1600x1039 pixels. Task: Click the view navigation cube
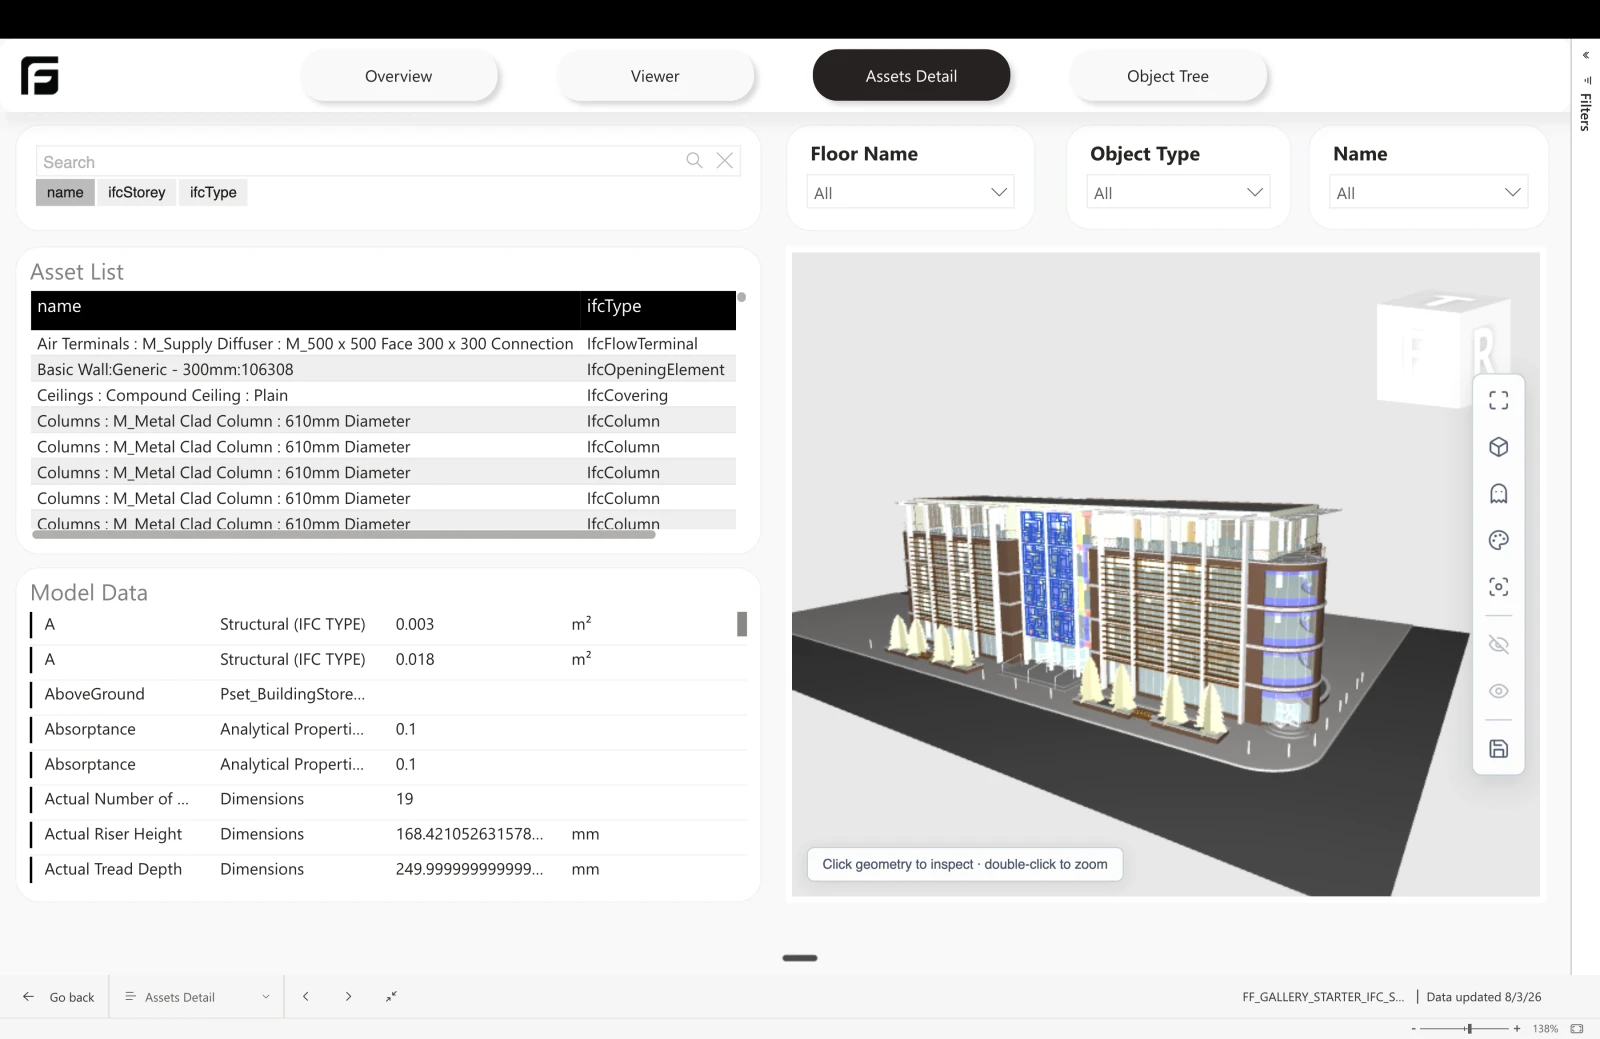point(1441,348)
